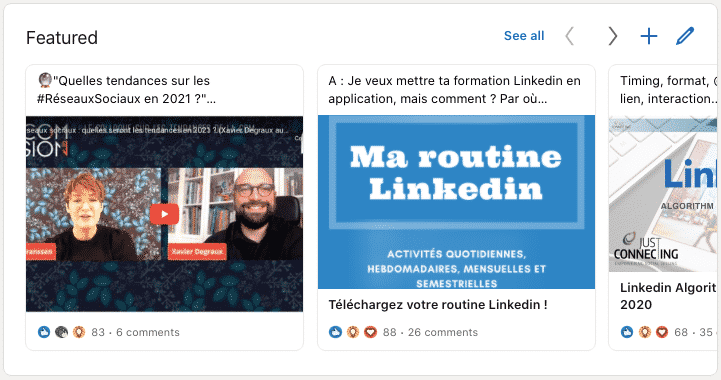Viewport: 721px width, 380px height.
Task: Open the See all link
Action: (x=524, y=36)
